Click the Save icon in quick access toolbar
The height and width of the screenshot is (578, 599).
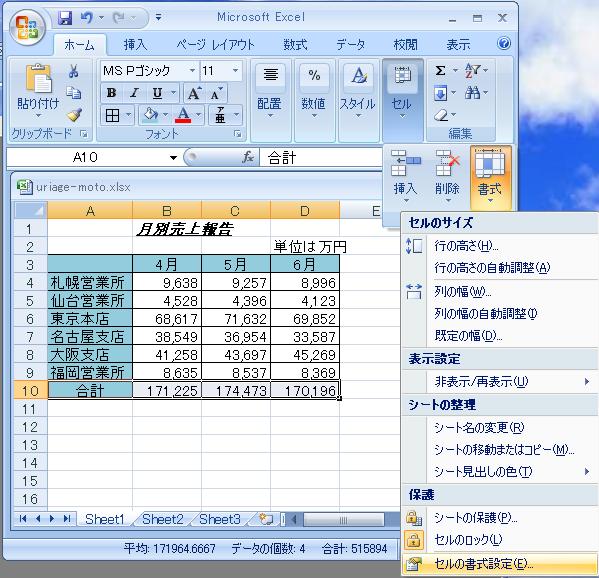tap(65, 18)
